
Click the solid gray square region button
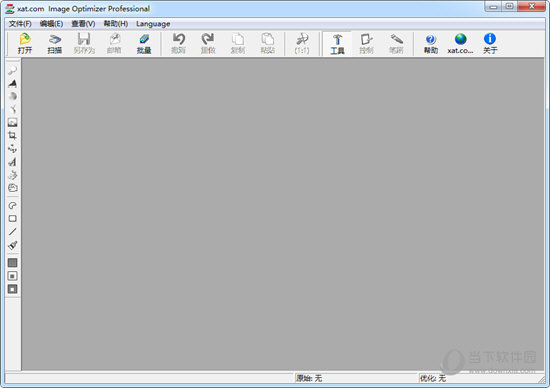point(13,263)
